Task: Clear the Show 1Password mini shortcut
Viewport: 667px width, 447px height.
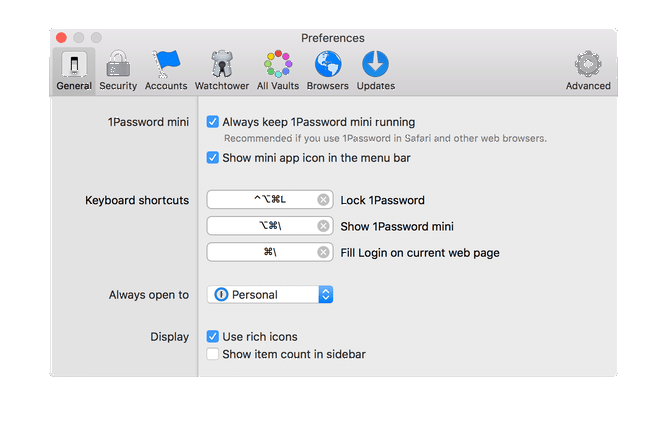Action: 323,226
